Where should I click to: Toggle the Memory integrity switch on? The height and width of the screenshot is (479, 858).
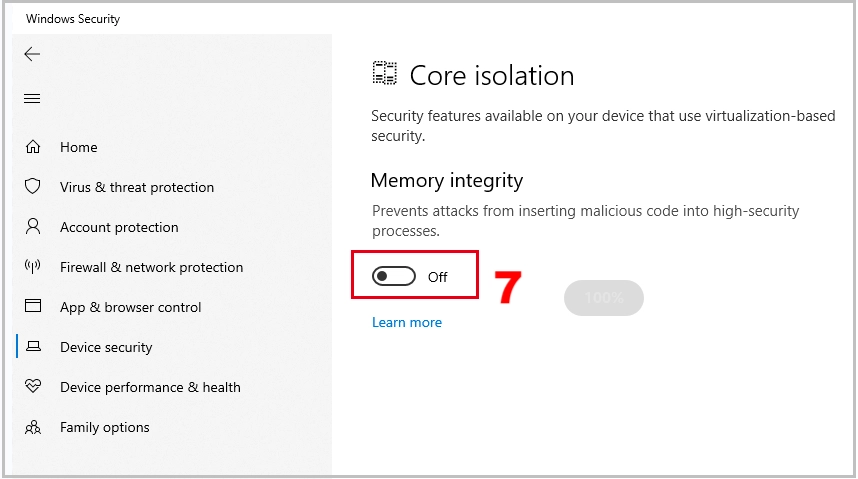[x=394, y=276]
